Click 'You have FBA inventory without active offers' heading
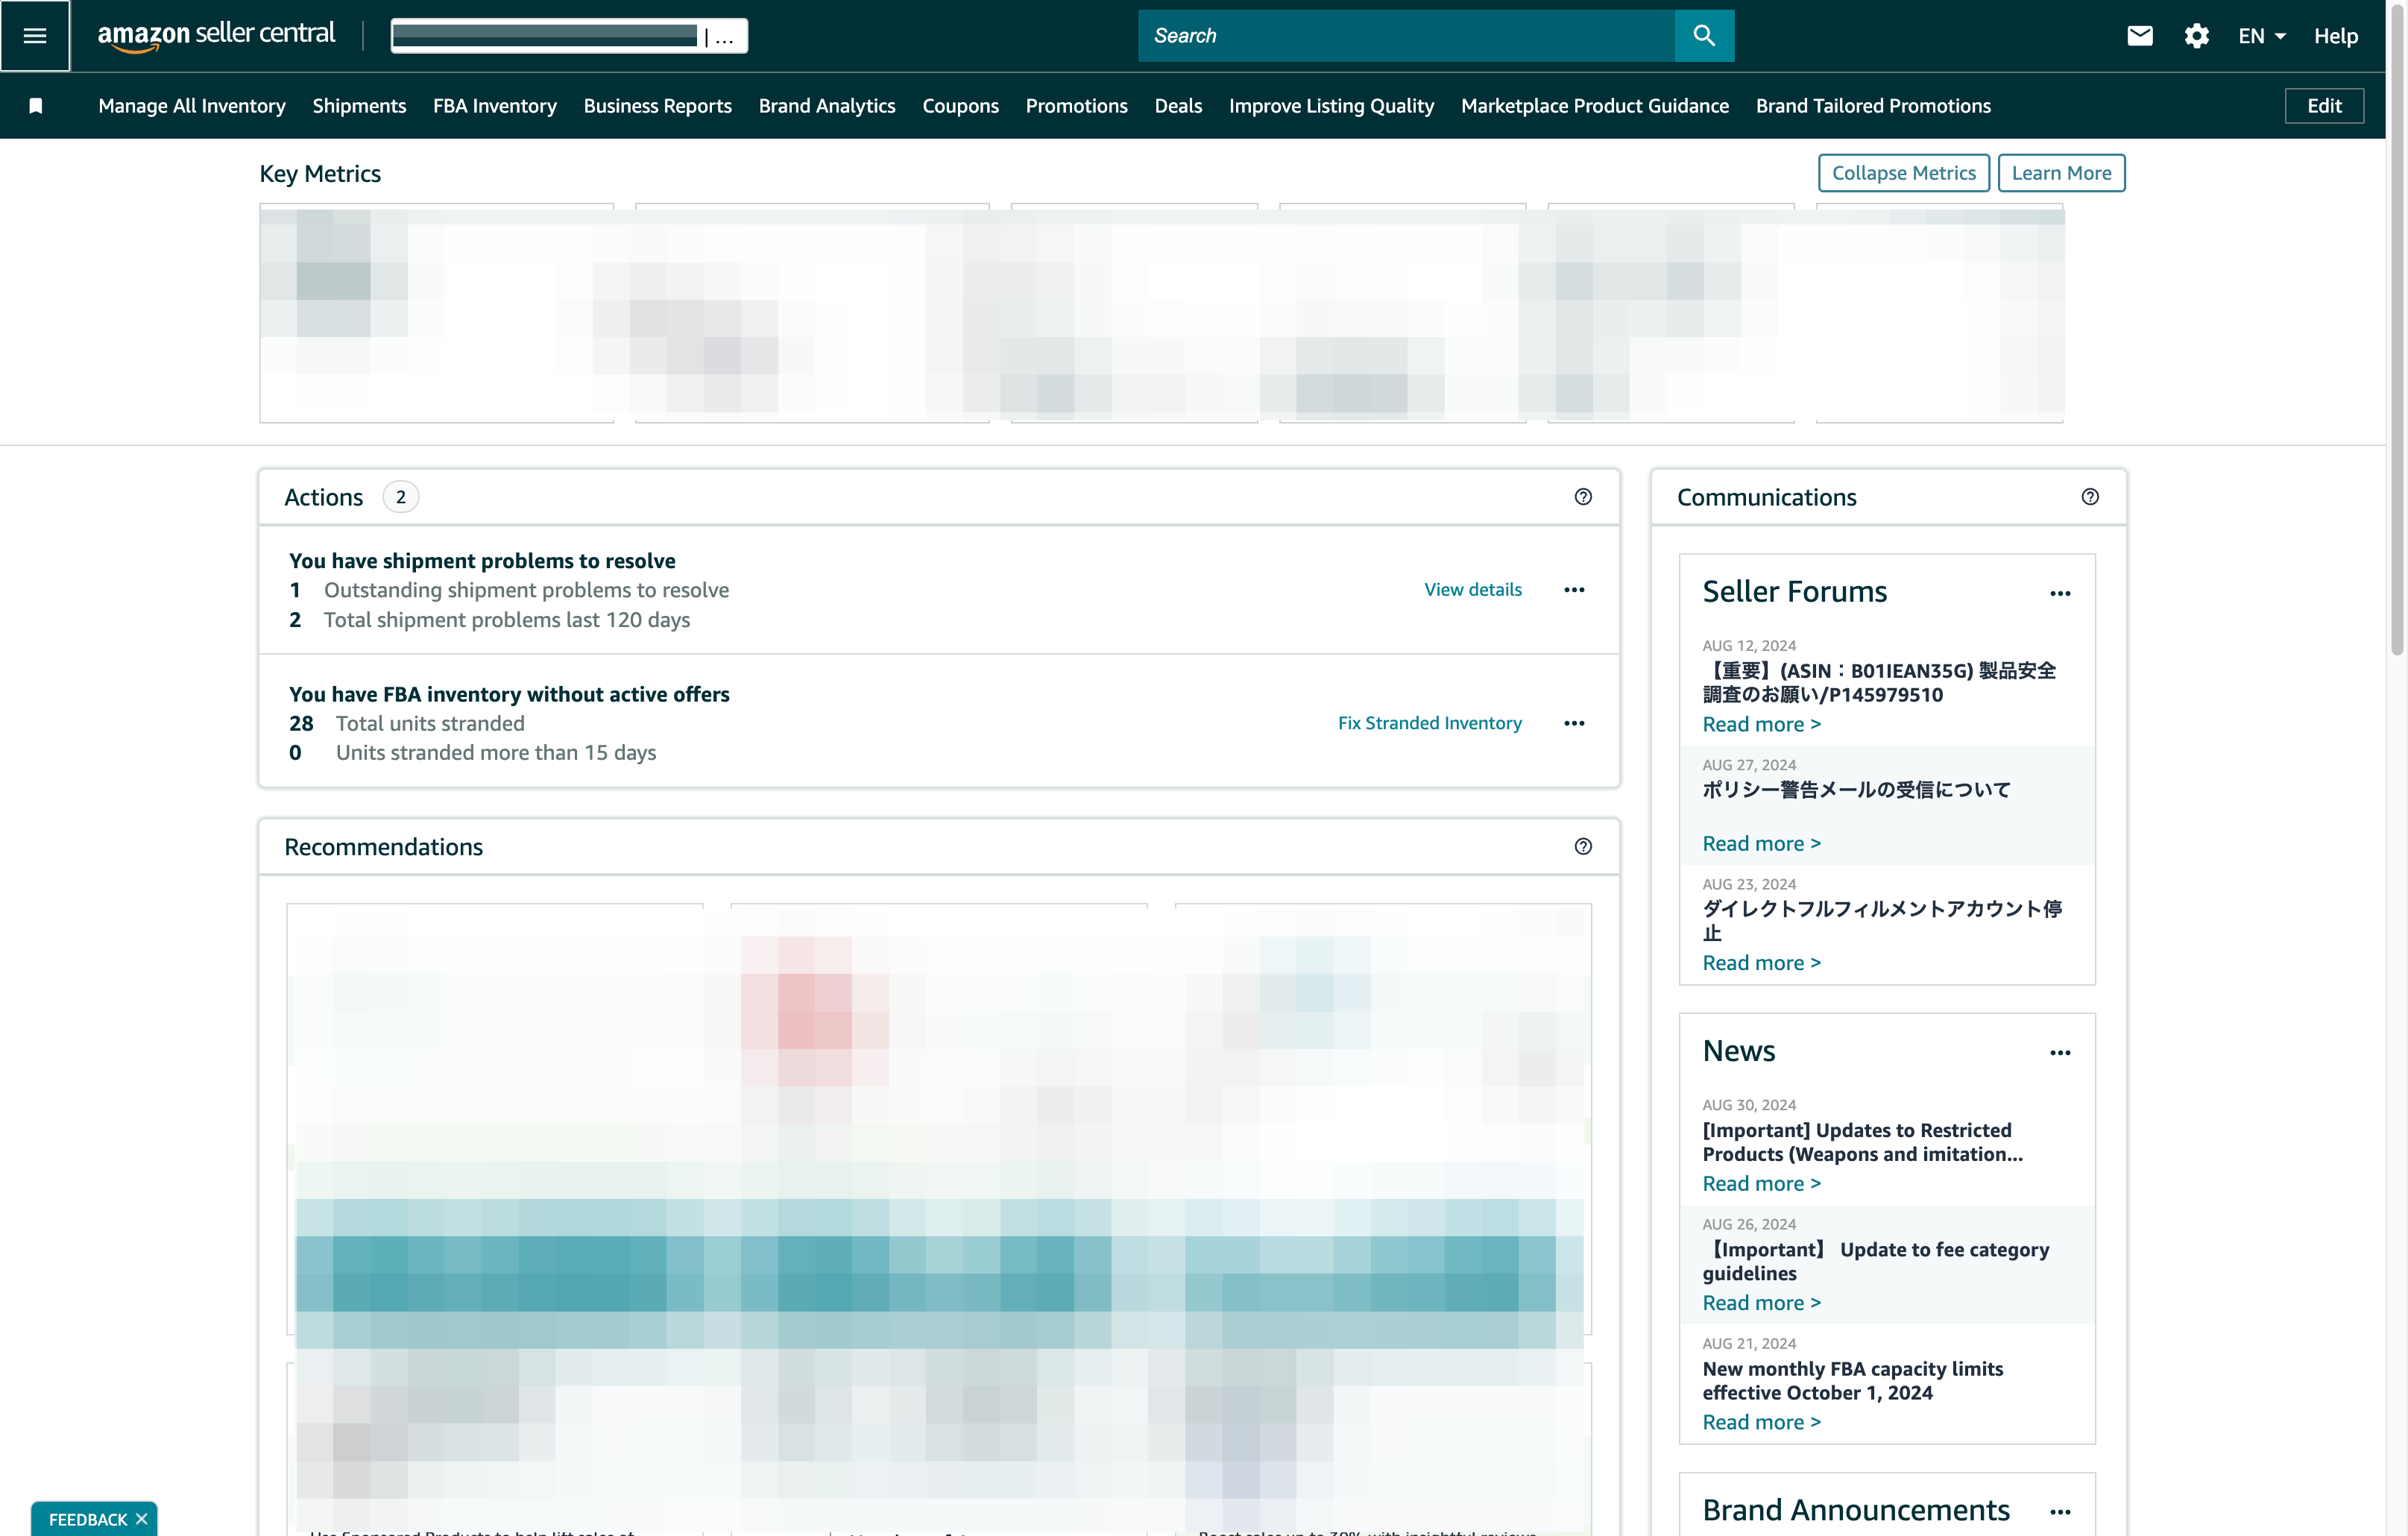 click(509, 694)
